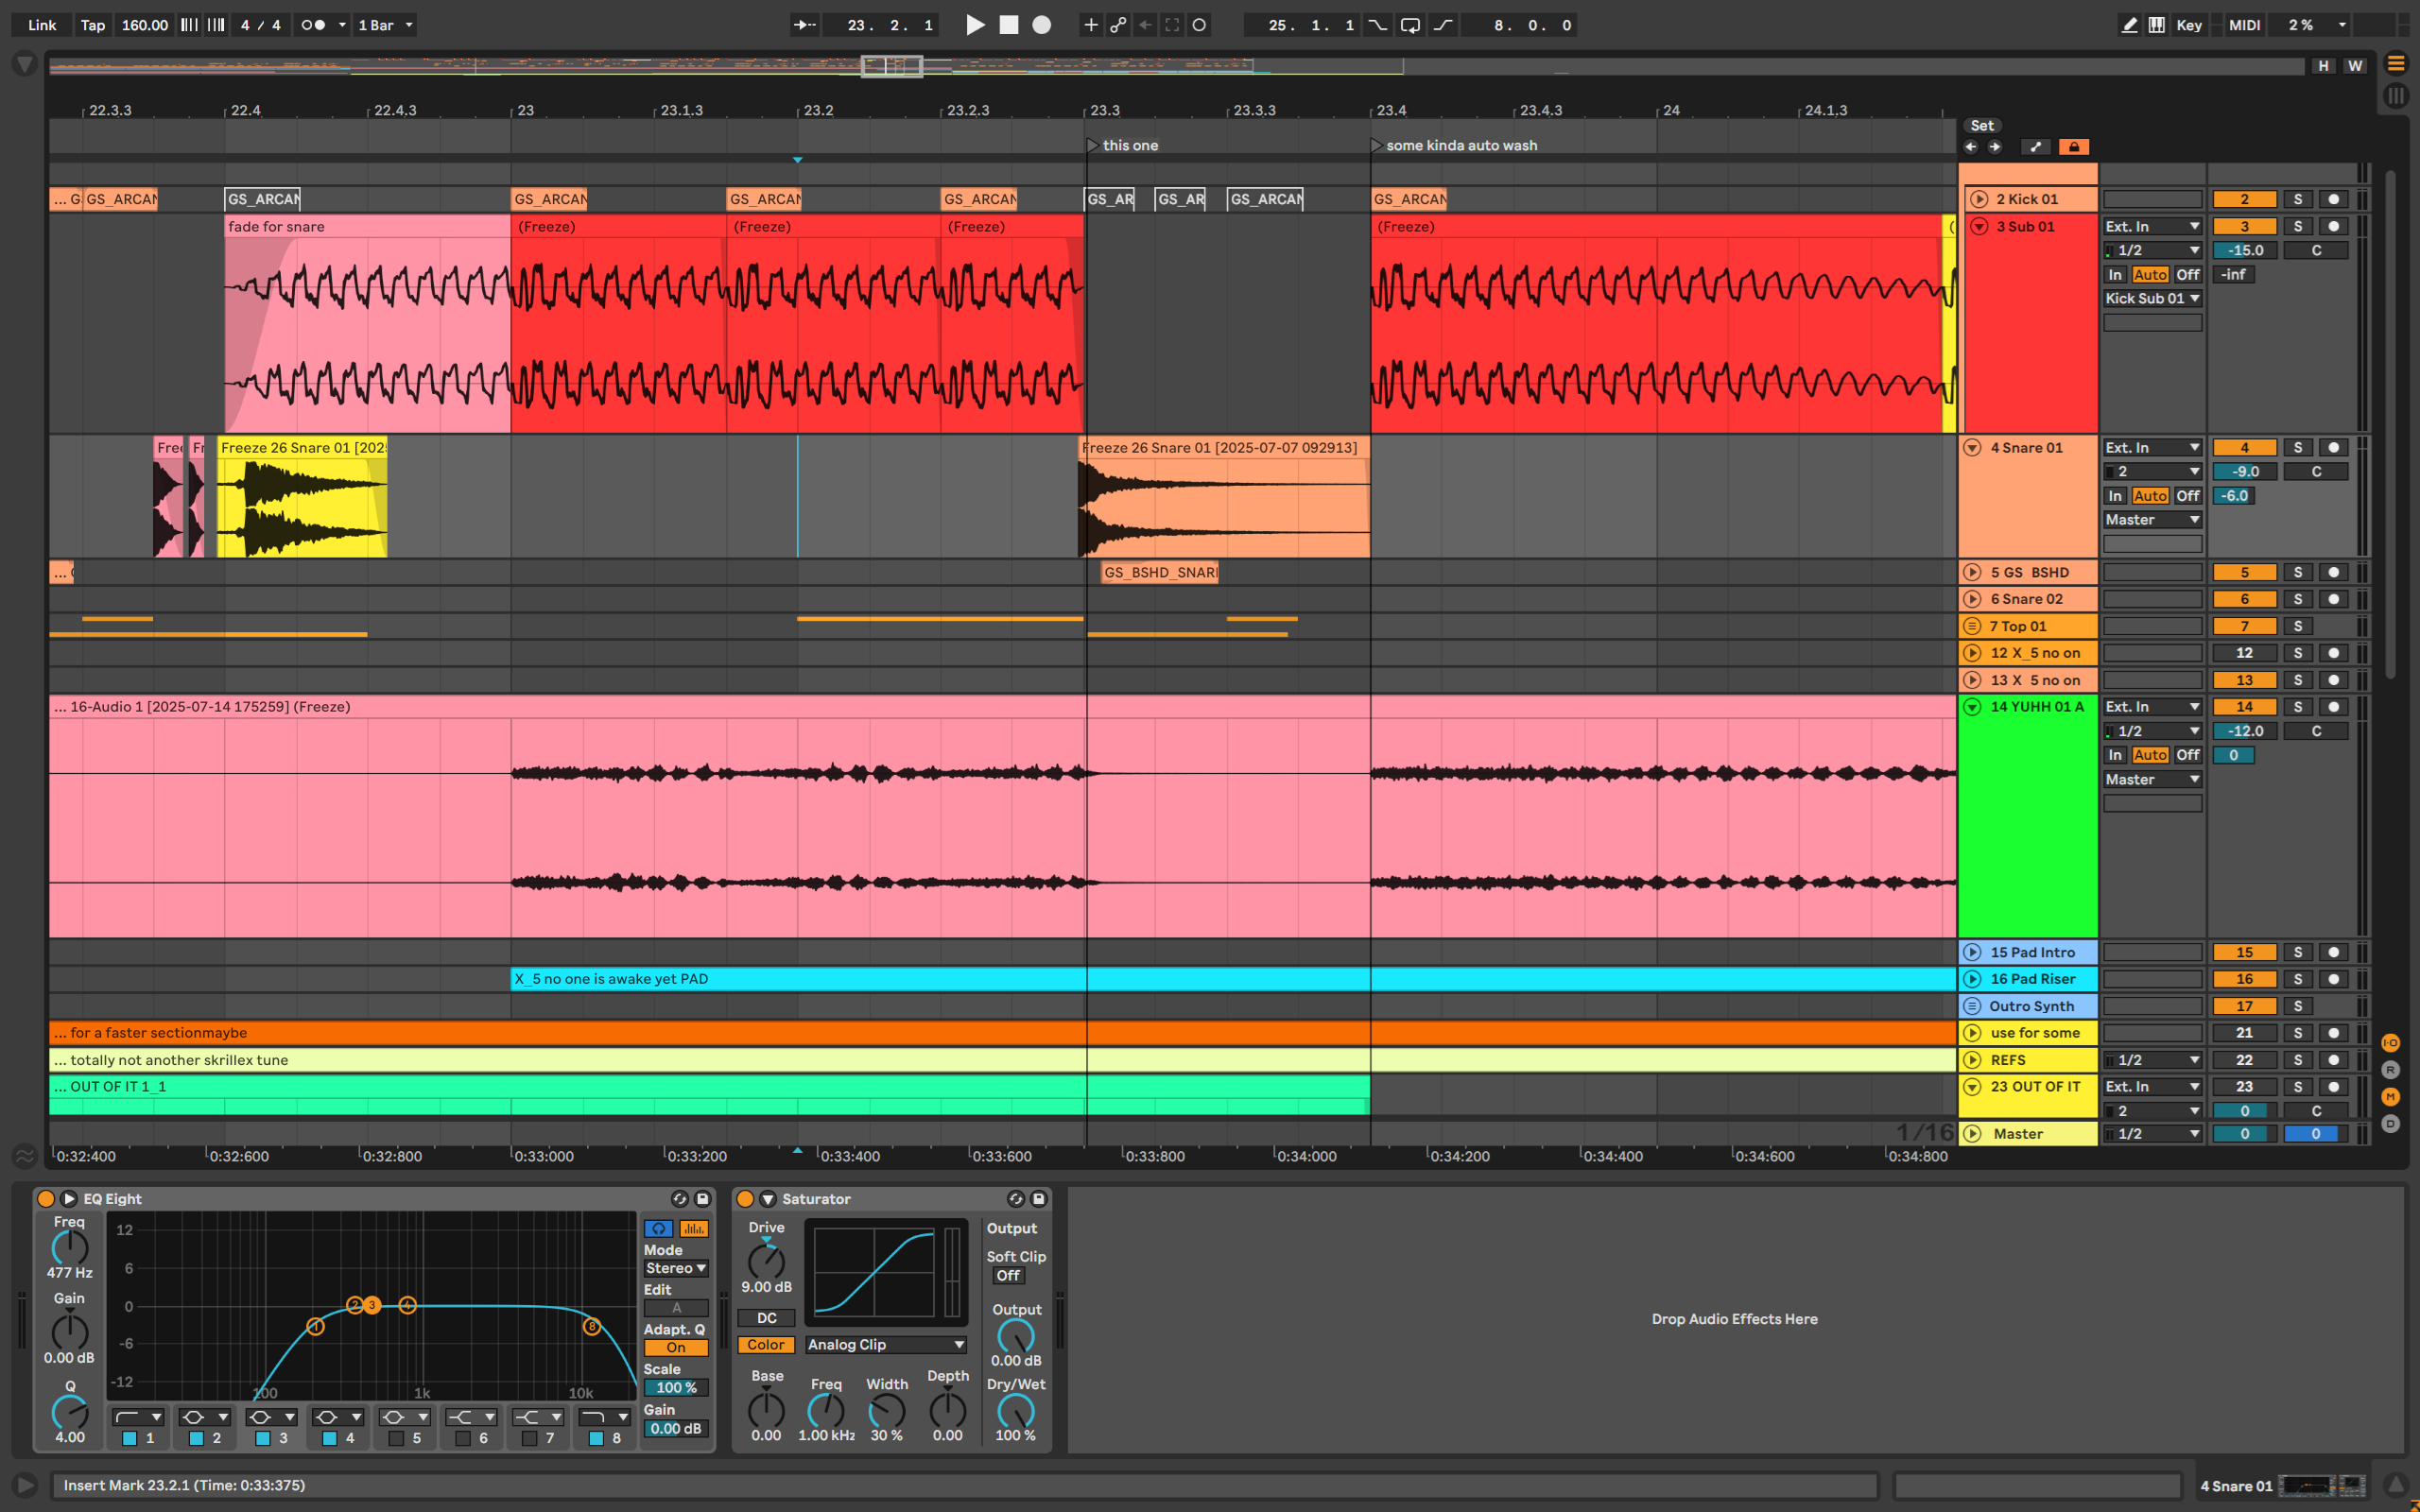
Task: Click the Link button
Action: point(42,25)
